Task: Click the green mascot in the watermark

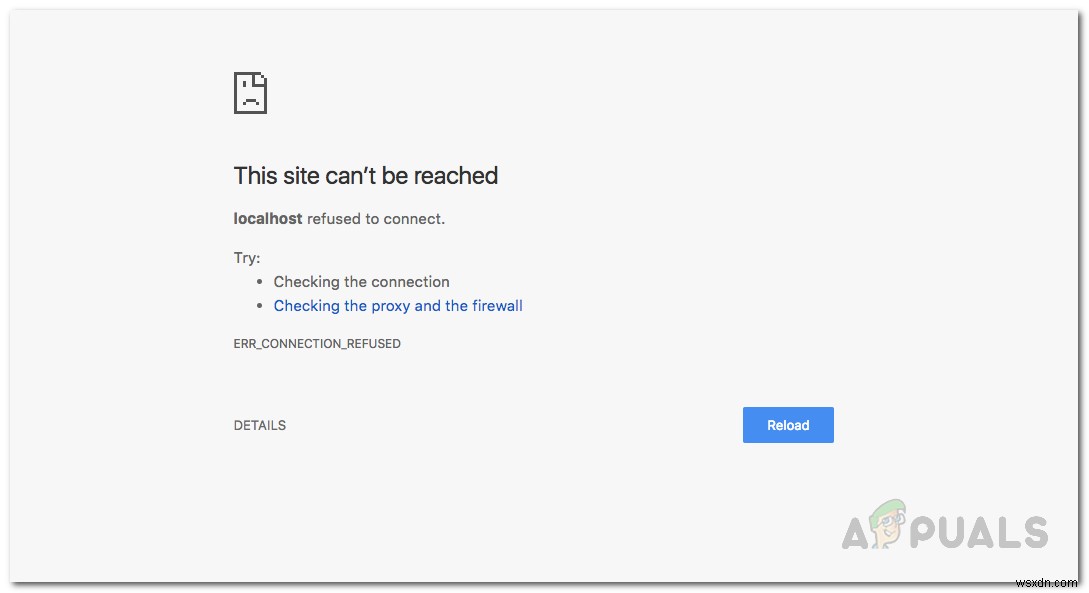Action: [887, 525]
